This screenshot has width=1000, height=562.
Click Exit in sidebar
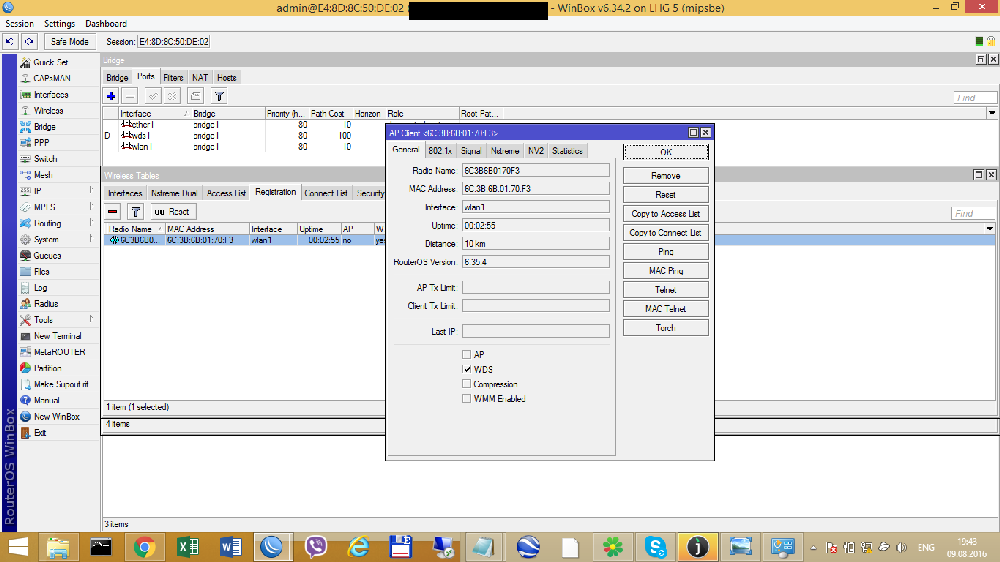point(40,433)
